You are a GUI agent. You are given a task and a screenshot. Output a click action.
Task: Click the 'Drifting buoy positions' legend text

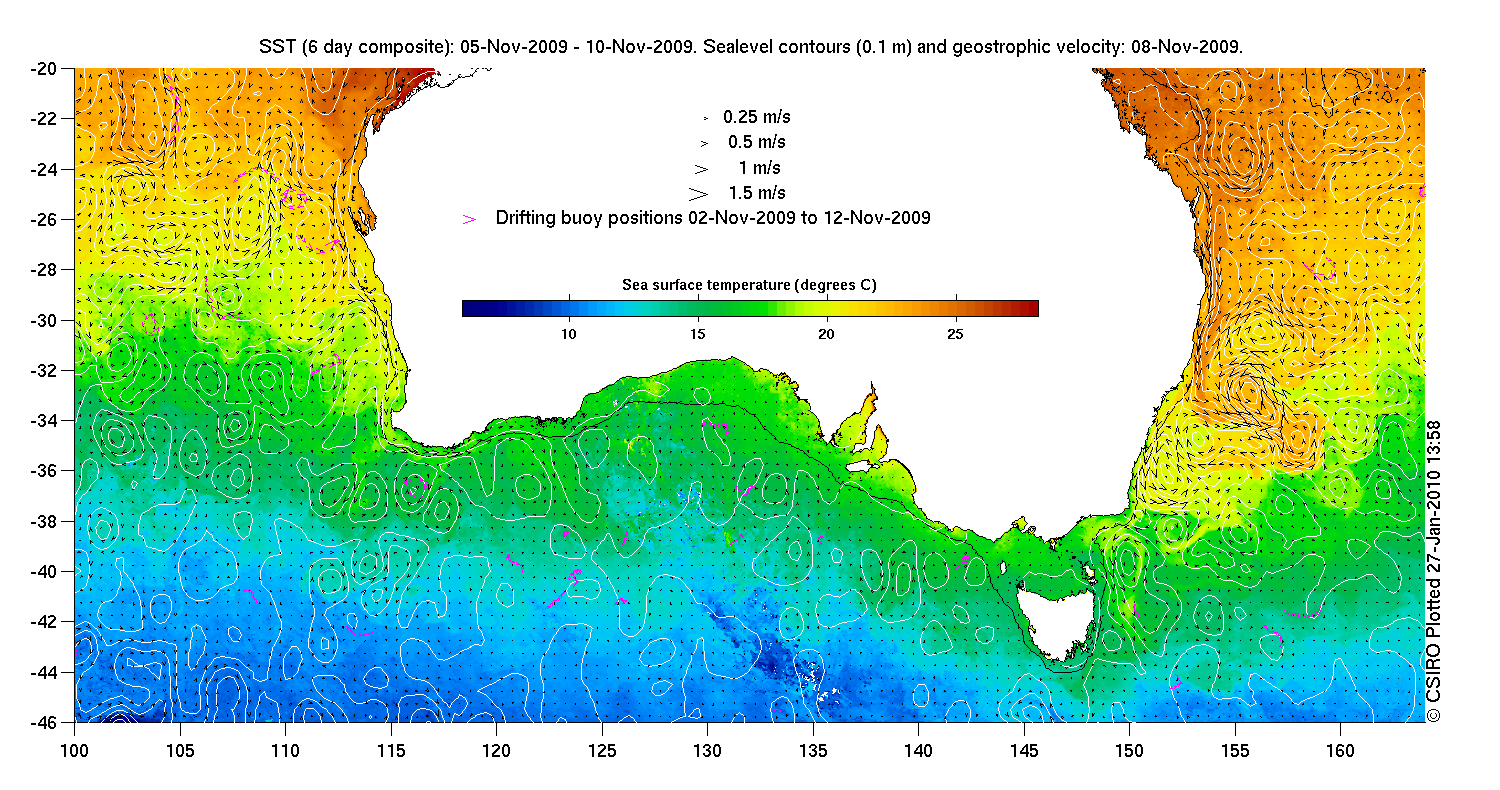point(713,217)
